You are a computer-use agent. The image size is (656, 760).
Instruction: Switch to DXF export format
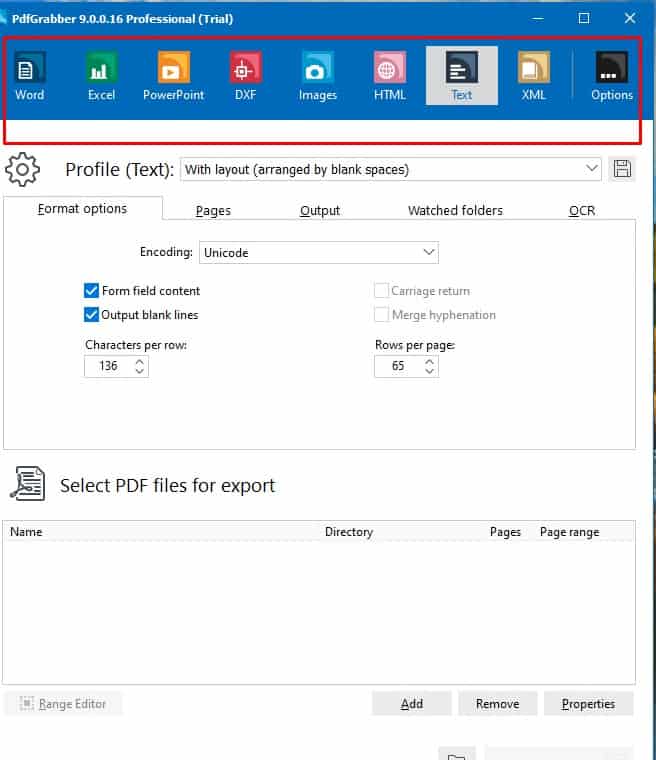coord(245,76)
